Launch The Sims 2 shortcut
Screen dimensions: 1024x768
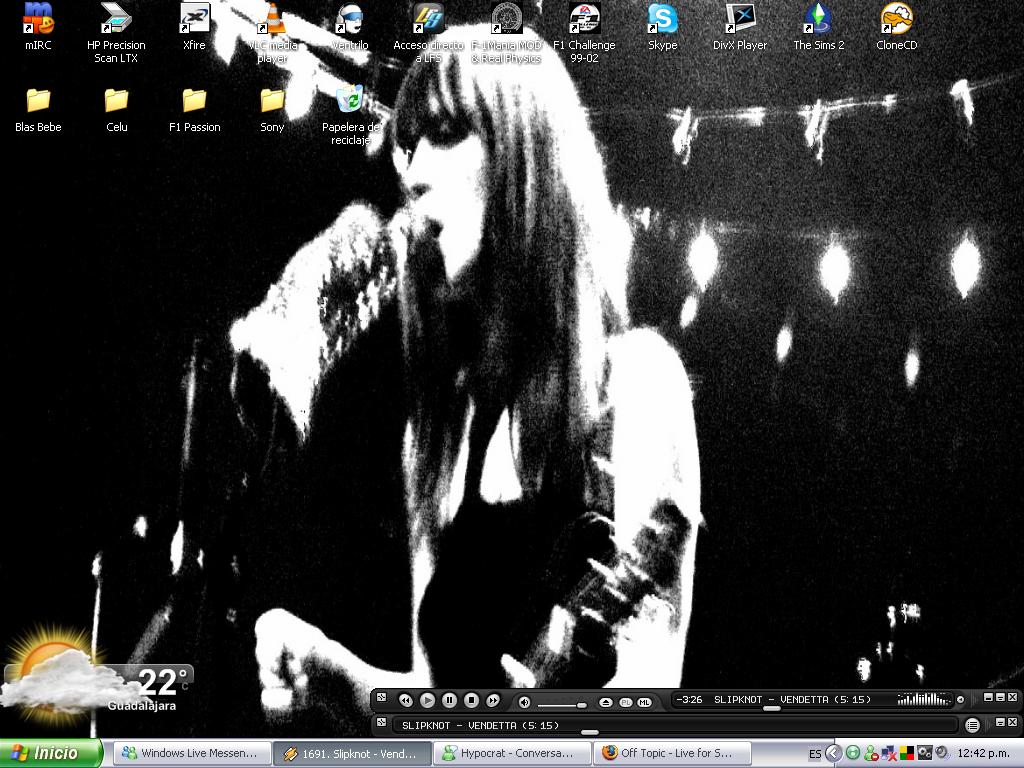pos(818,26)
